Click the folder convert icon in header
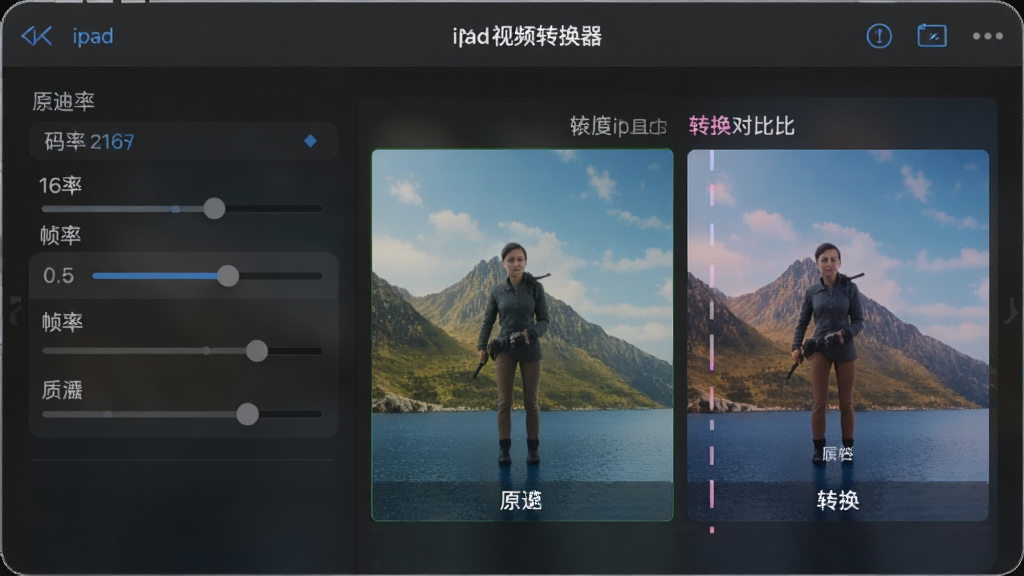The image size is (1024, 576). tap(932, 35)
